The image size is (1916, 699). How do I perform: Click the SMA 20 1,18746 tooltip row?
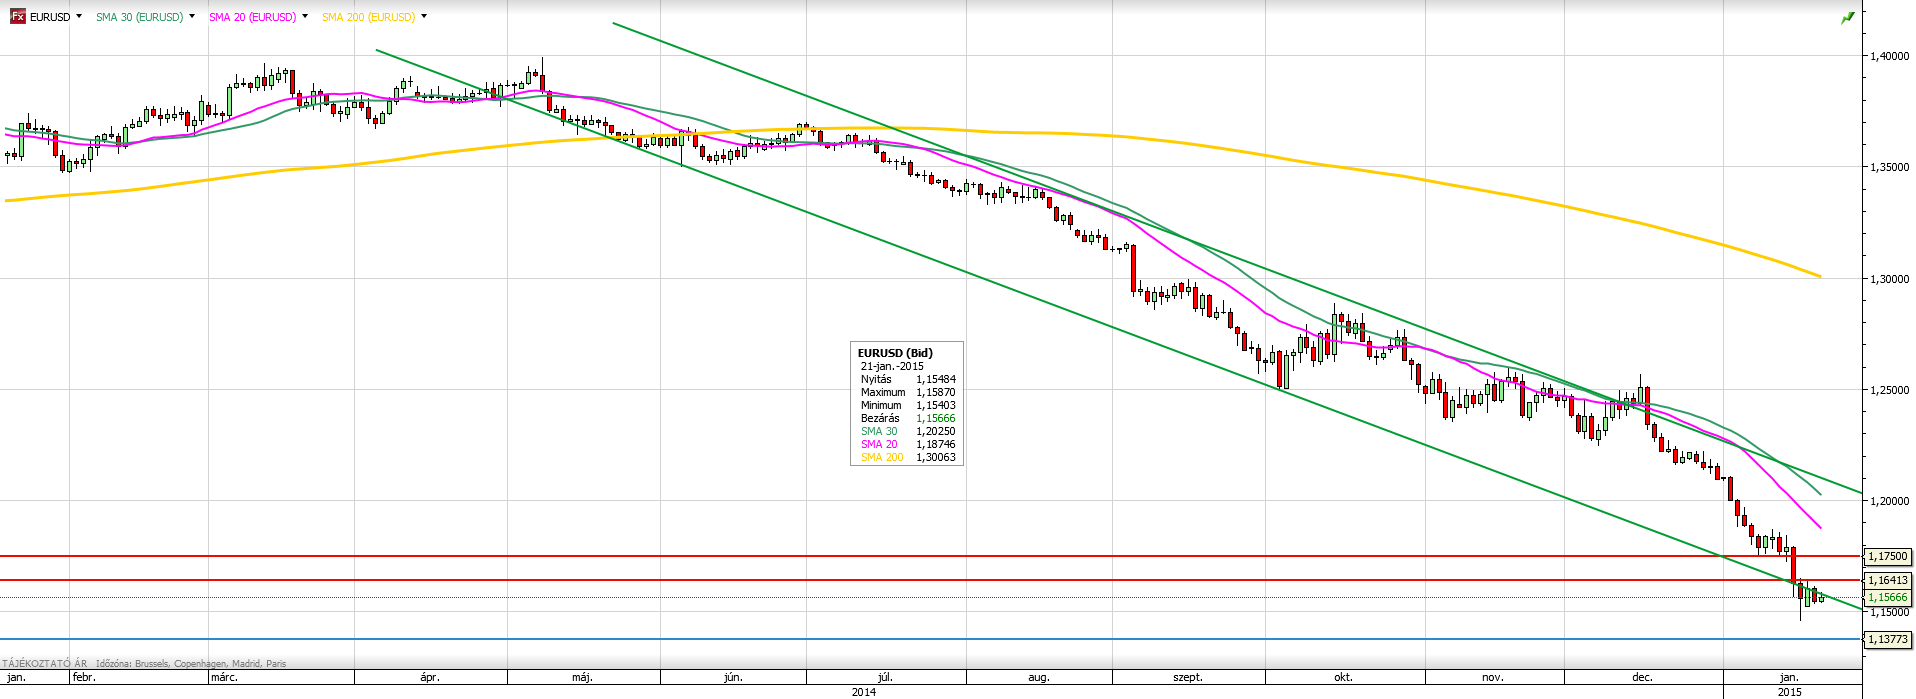[x=908, y=444]
